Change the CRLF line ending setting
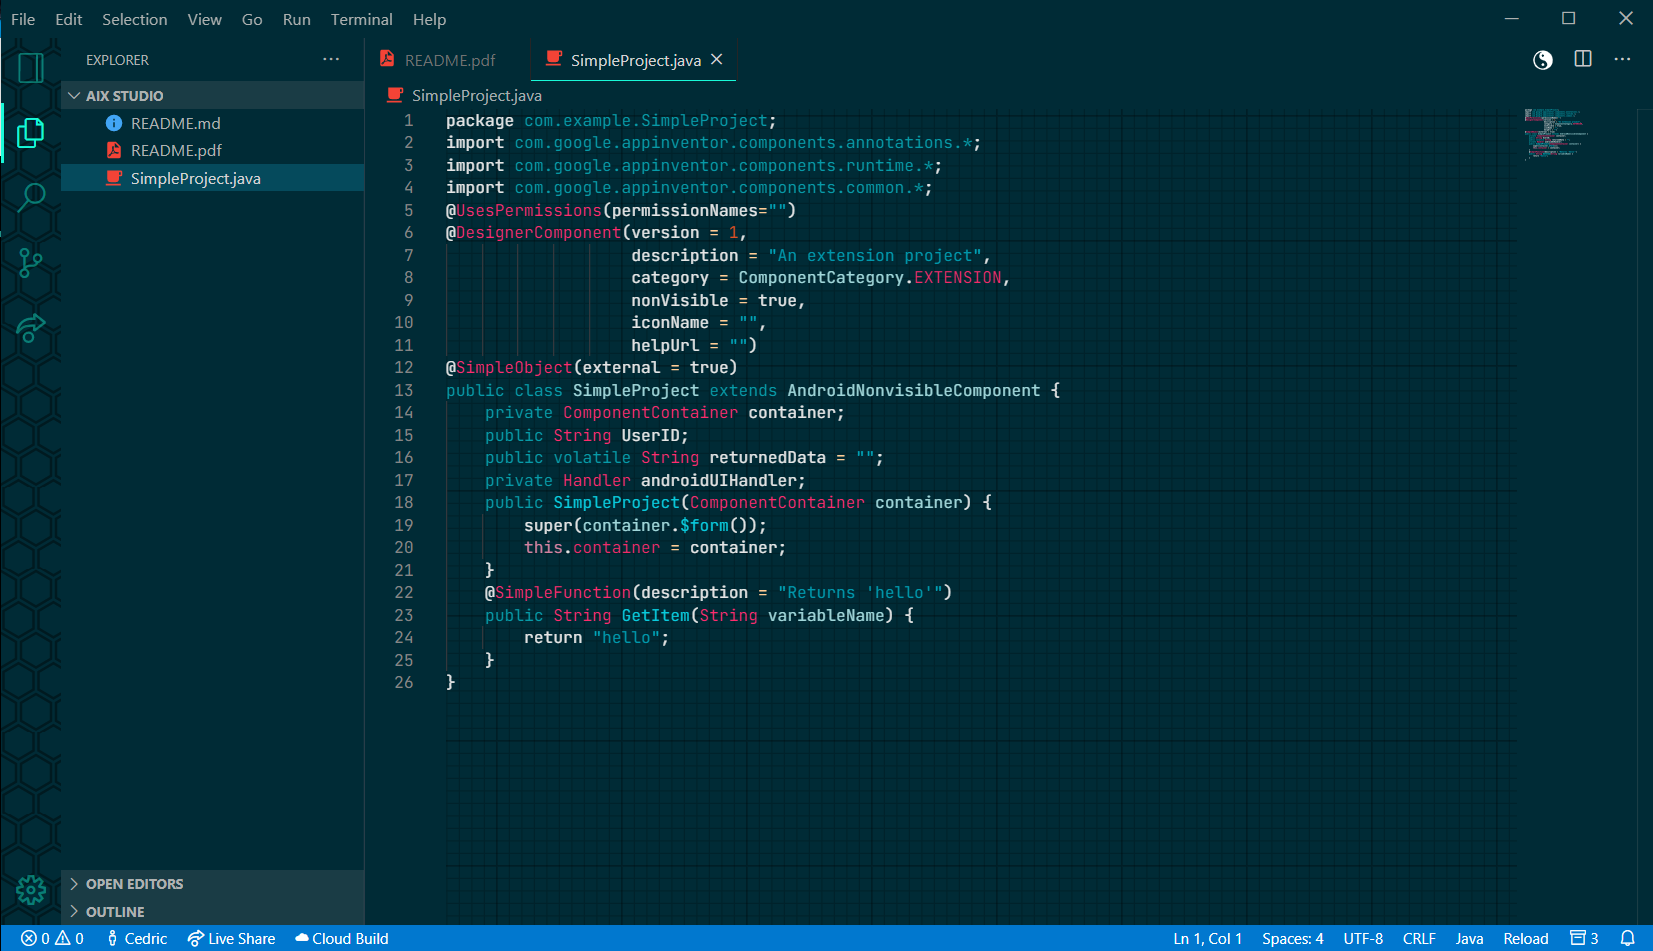Screen dimensions: 1653x951 (x=1418, y=938)
